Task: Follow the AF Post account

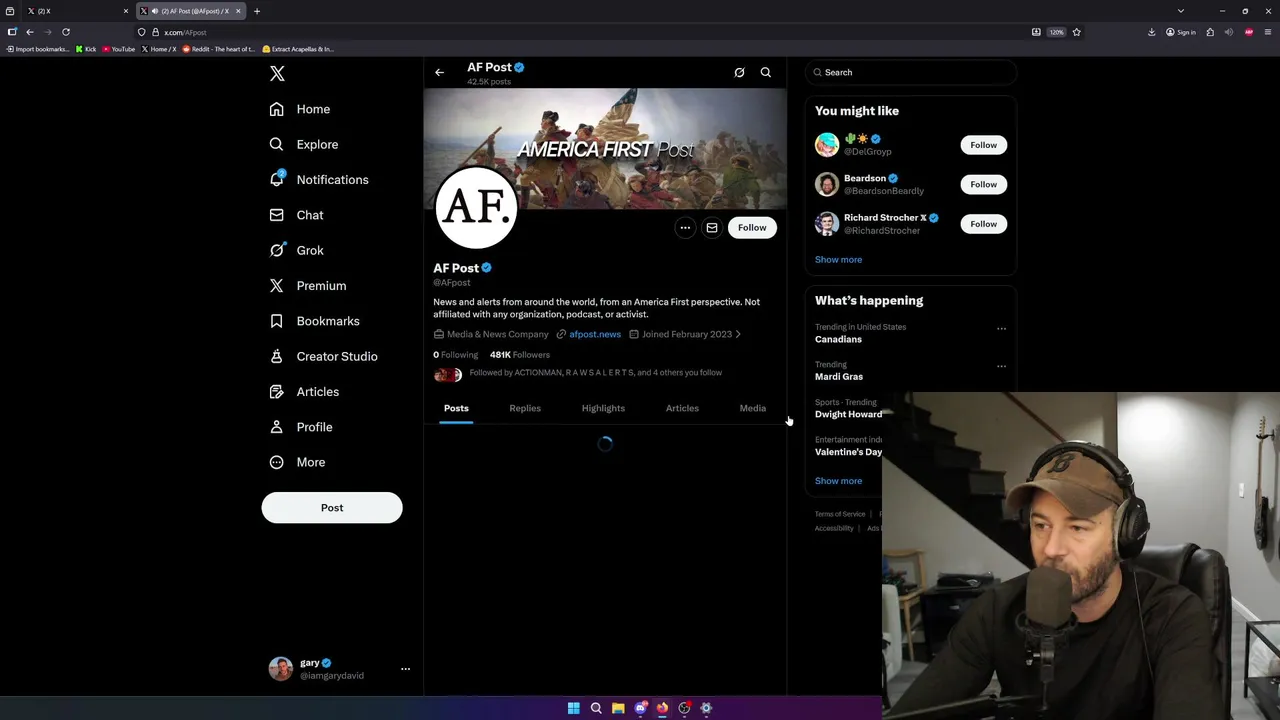Action: [x=752, y=228]
